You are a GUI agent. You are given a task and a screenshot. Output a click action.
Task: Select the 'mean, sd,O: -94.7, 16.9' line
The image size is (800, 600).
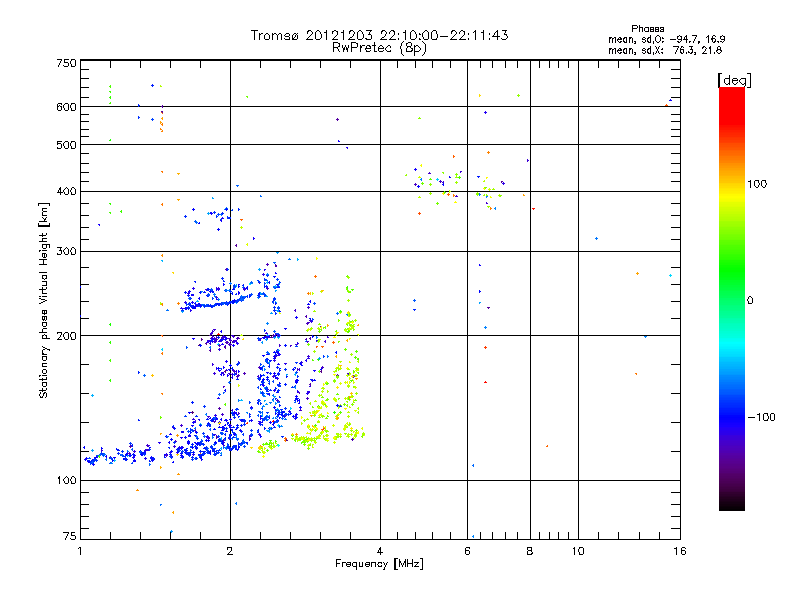pos(666,39)
